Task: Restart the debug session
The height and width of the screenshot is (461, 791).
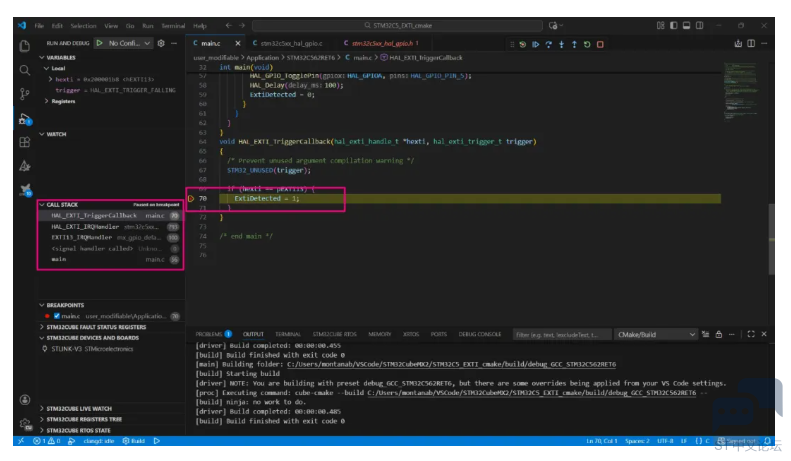Action: pos(587,44)
